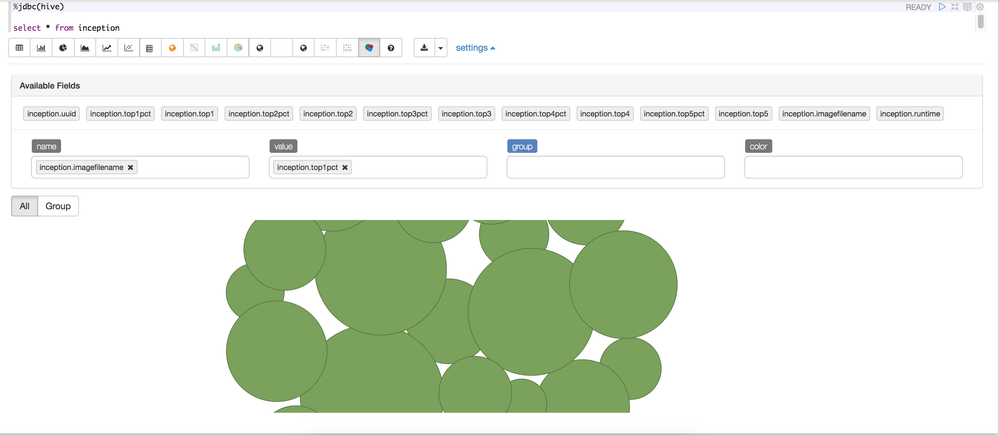Pick the inception.top3pct available field
The height and width of the screenshot is (436, 999).
pyautogui.click(x=398, y=114)
